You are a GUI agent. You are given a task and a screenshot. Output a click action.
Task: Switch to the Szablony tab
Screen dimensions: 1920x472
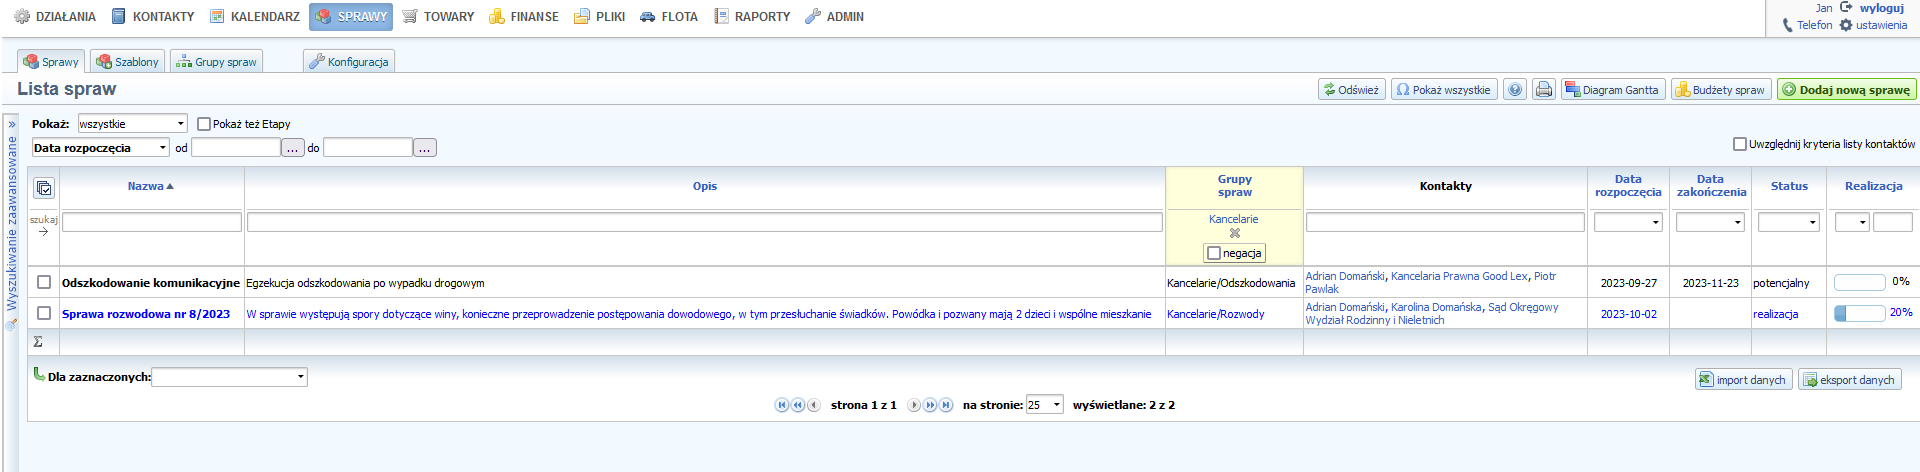pyautogui.click(x=127, y=62)
